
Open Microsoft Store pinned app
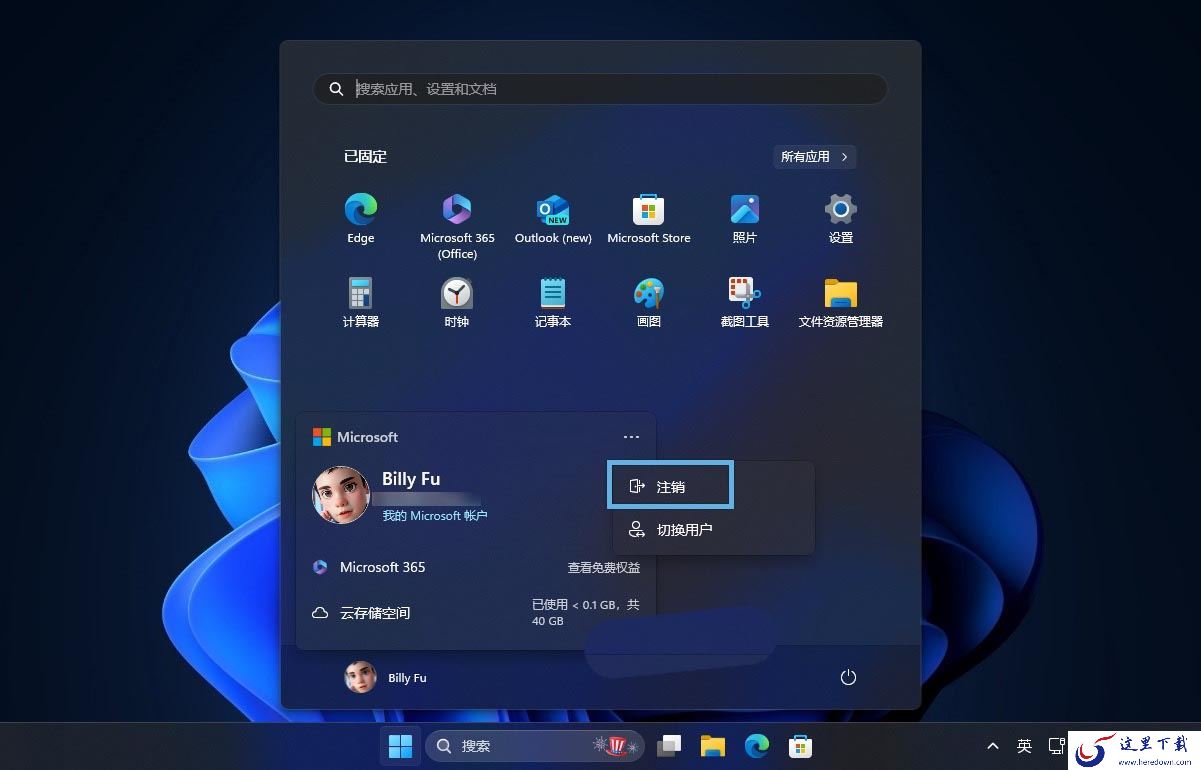click(649, 218)
